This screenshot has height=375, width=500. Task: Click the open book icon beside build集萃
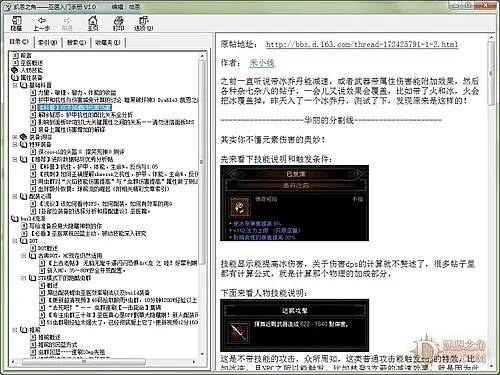pos(15,219)
